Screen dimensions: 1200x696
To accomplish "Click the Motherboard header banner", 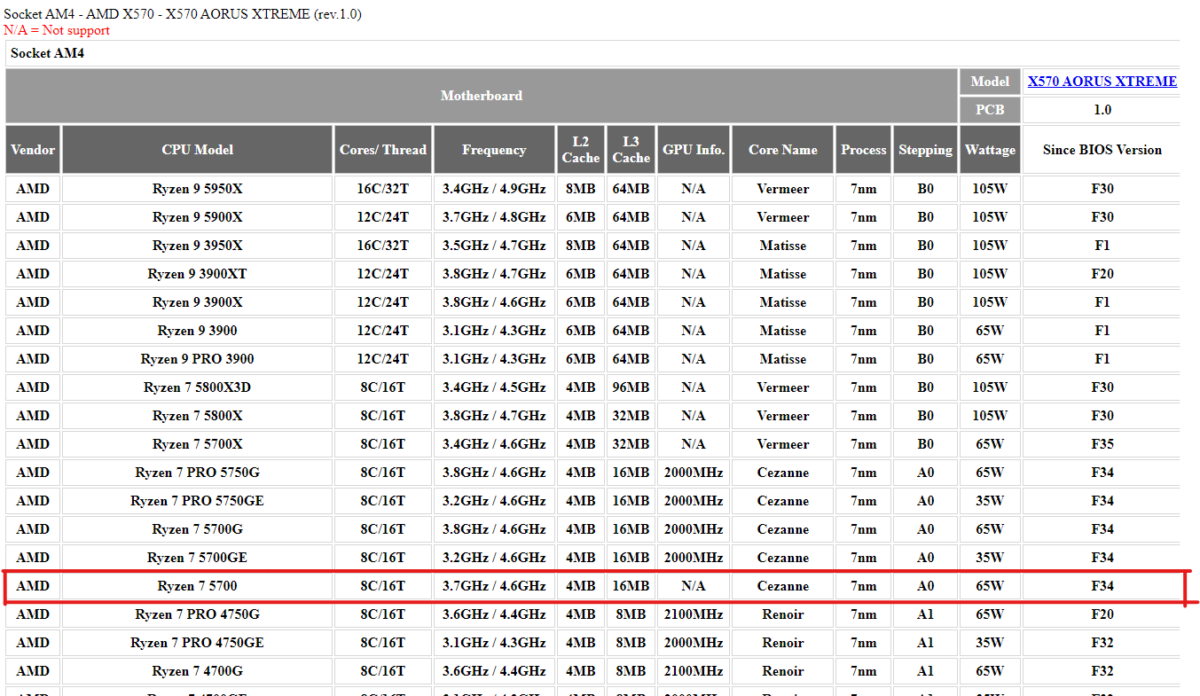I will (x=481, y=96).
